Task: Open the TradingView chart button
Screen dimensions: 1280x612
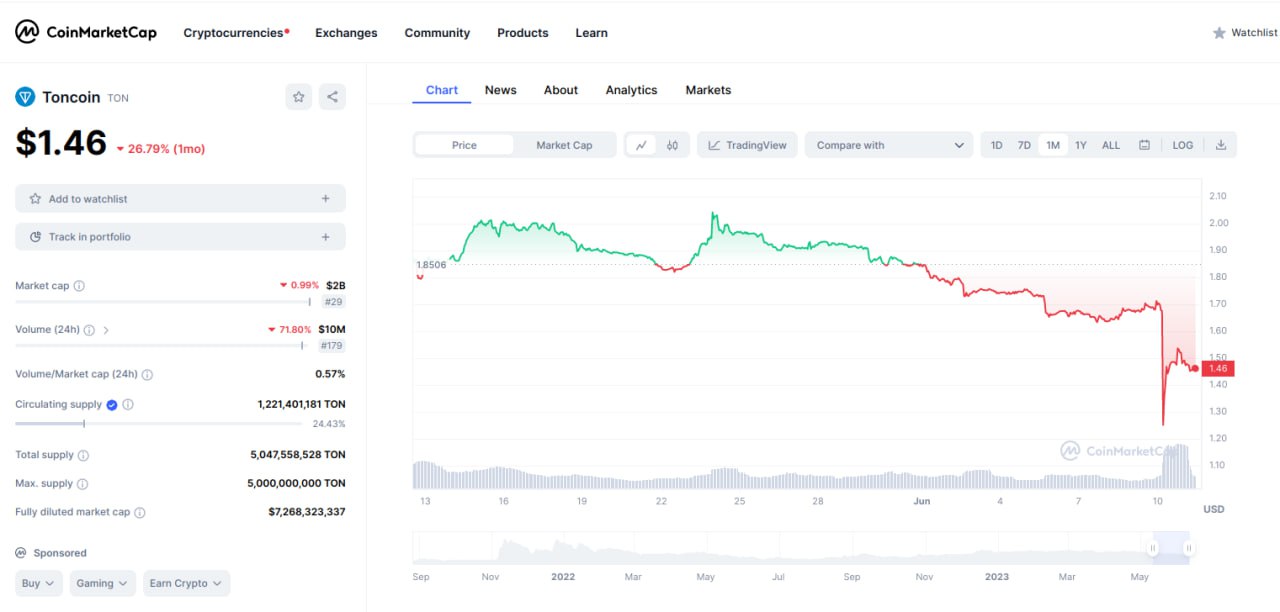Action: click(748, 145)
